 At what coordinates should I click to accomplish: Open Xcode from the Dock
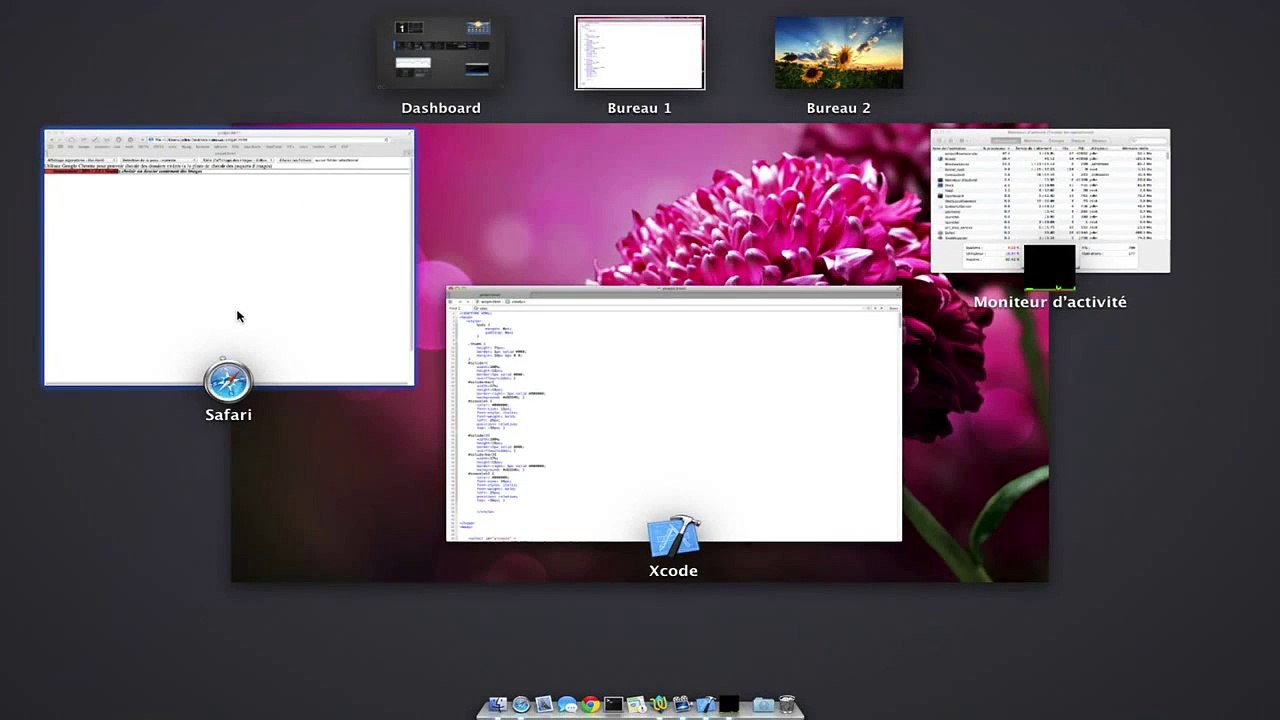click(706, 704)
